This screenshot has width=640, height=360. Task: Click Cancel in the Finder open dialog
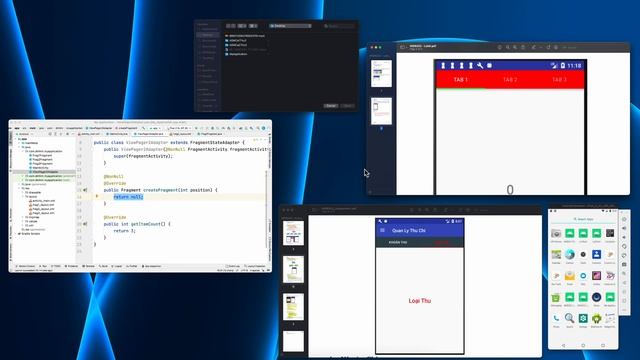click(331, 106)
